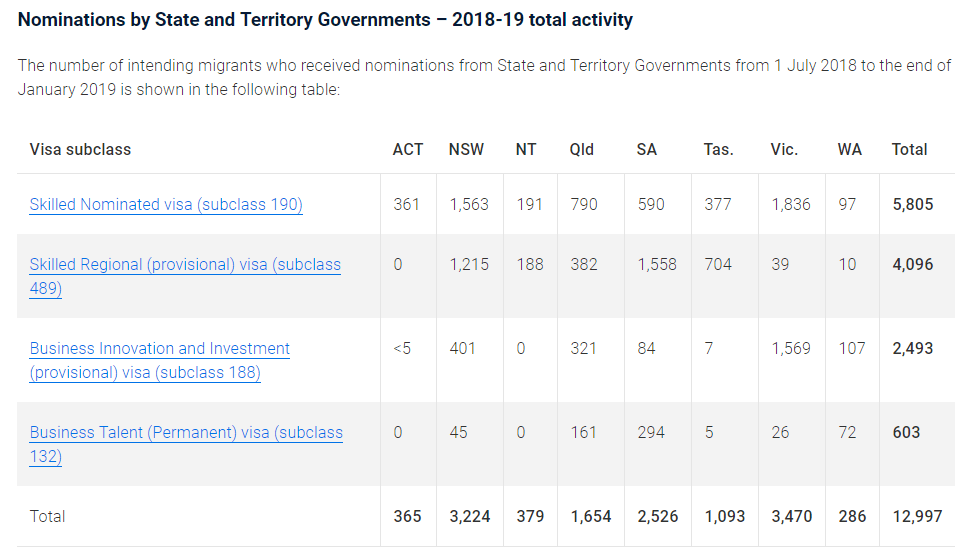
Task: Click the Tas. column header
Action: coord(718,150)
